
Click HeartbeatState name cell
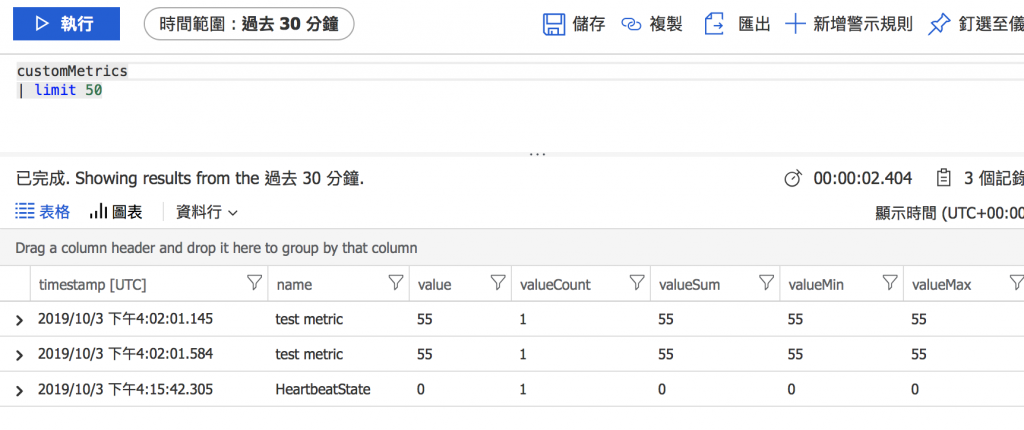click(x=323, y=389)
